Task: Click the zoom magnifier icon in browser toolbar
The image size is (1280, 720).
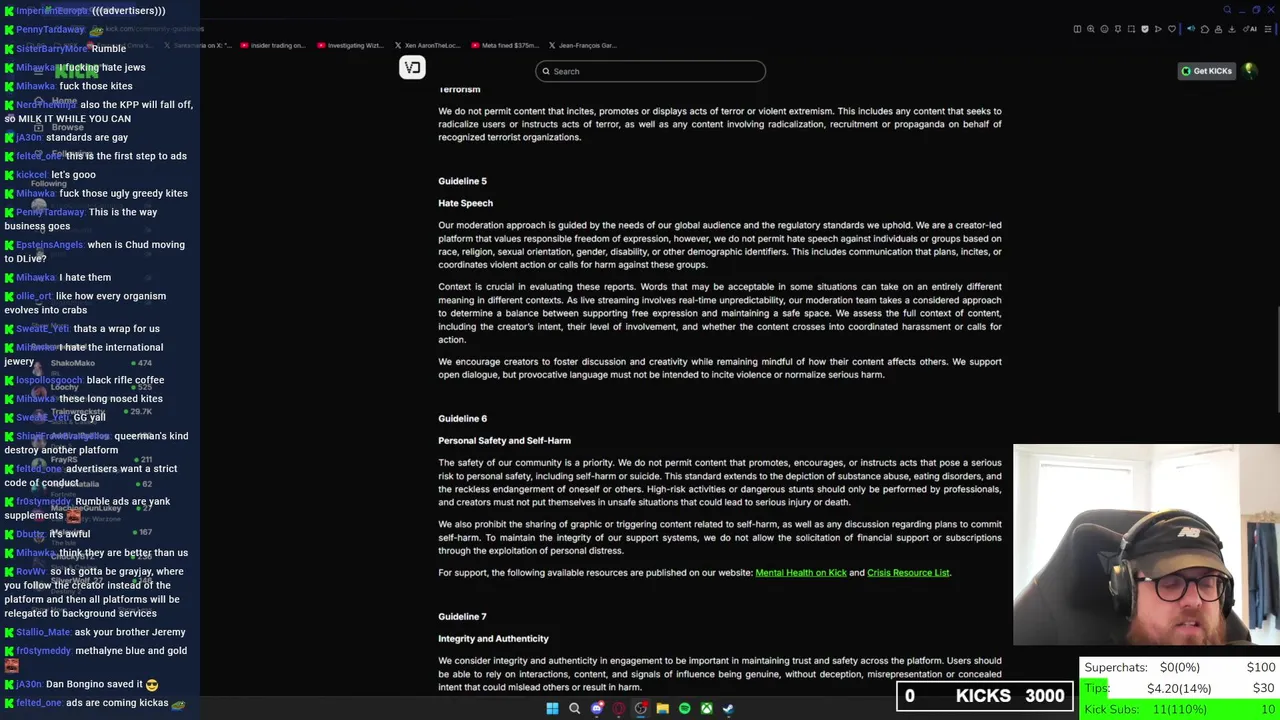Action: point(1091,29)
